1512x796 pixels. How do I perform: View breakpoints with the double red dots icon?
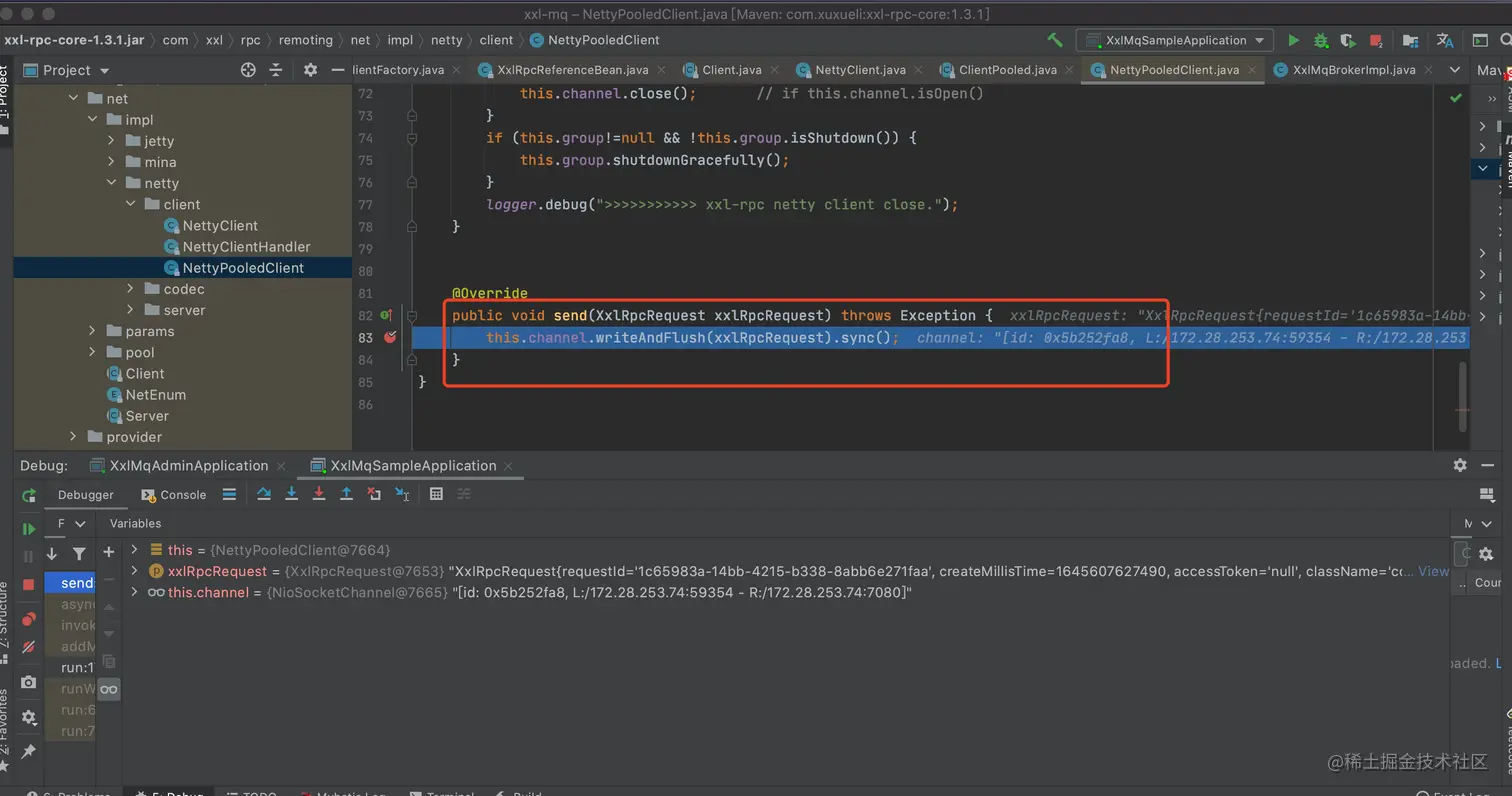(29, 619)
